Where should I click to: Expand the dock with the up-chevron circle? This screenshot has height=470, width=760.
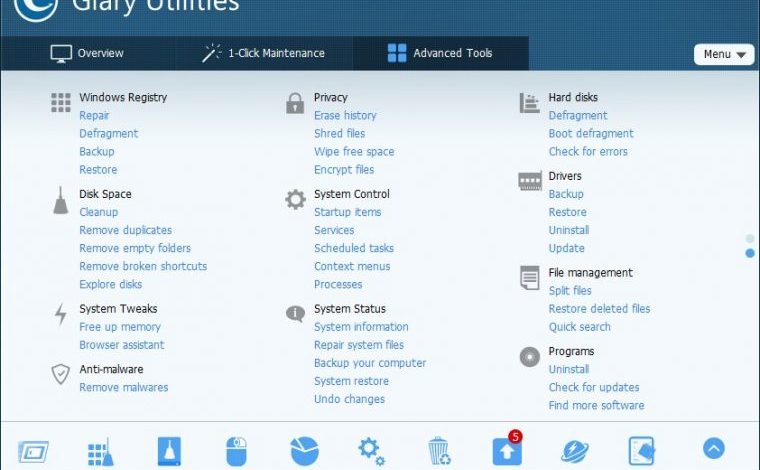point(714,448)
